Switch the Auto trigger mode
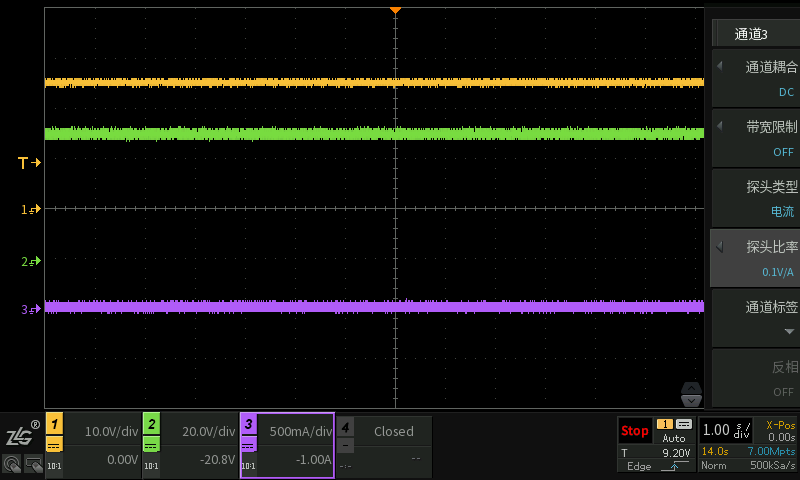The height and width of the screenshot is (480, 800). point(673,438)
